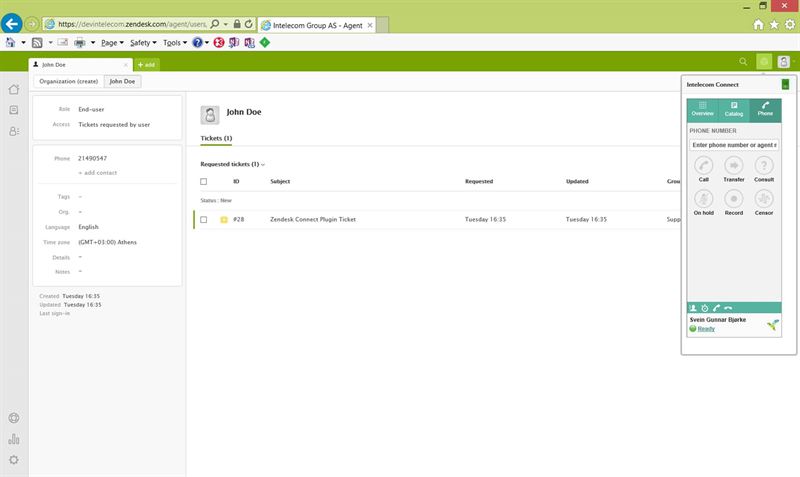Click the Ready agent status link
The image size is (800, 477).
click(706, 328)
